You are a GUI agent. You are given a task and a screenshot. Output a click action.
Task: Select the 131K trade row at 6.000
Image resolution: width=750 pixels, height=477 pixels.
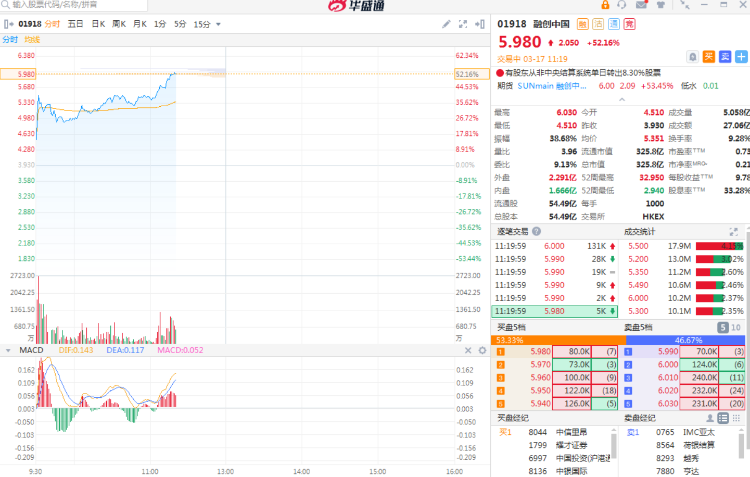click(x=555, y=246)
